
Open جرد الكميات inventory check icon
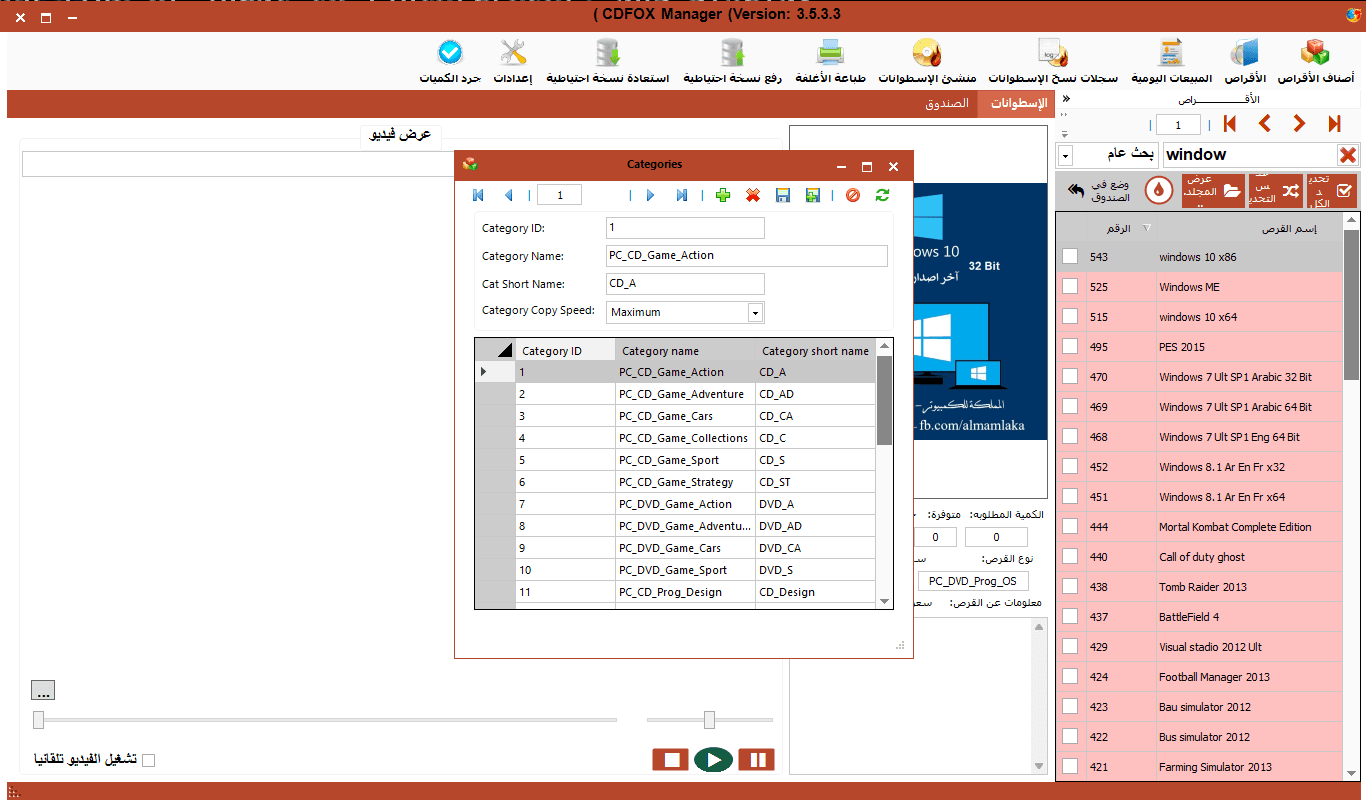coord(450,62)
